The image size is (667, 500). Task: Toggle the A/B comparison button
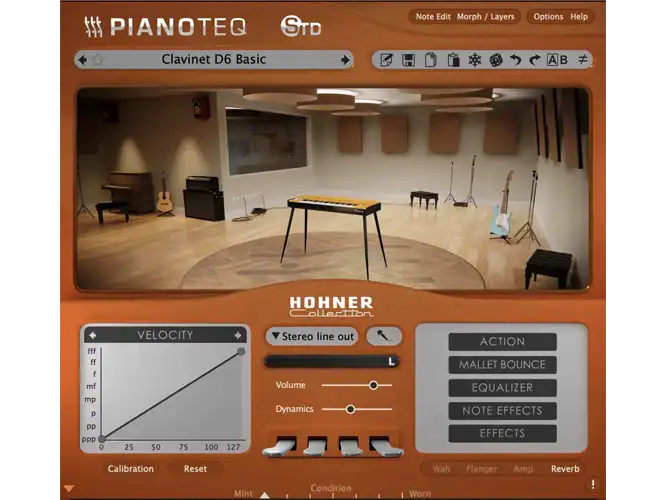click(557, 60)
